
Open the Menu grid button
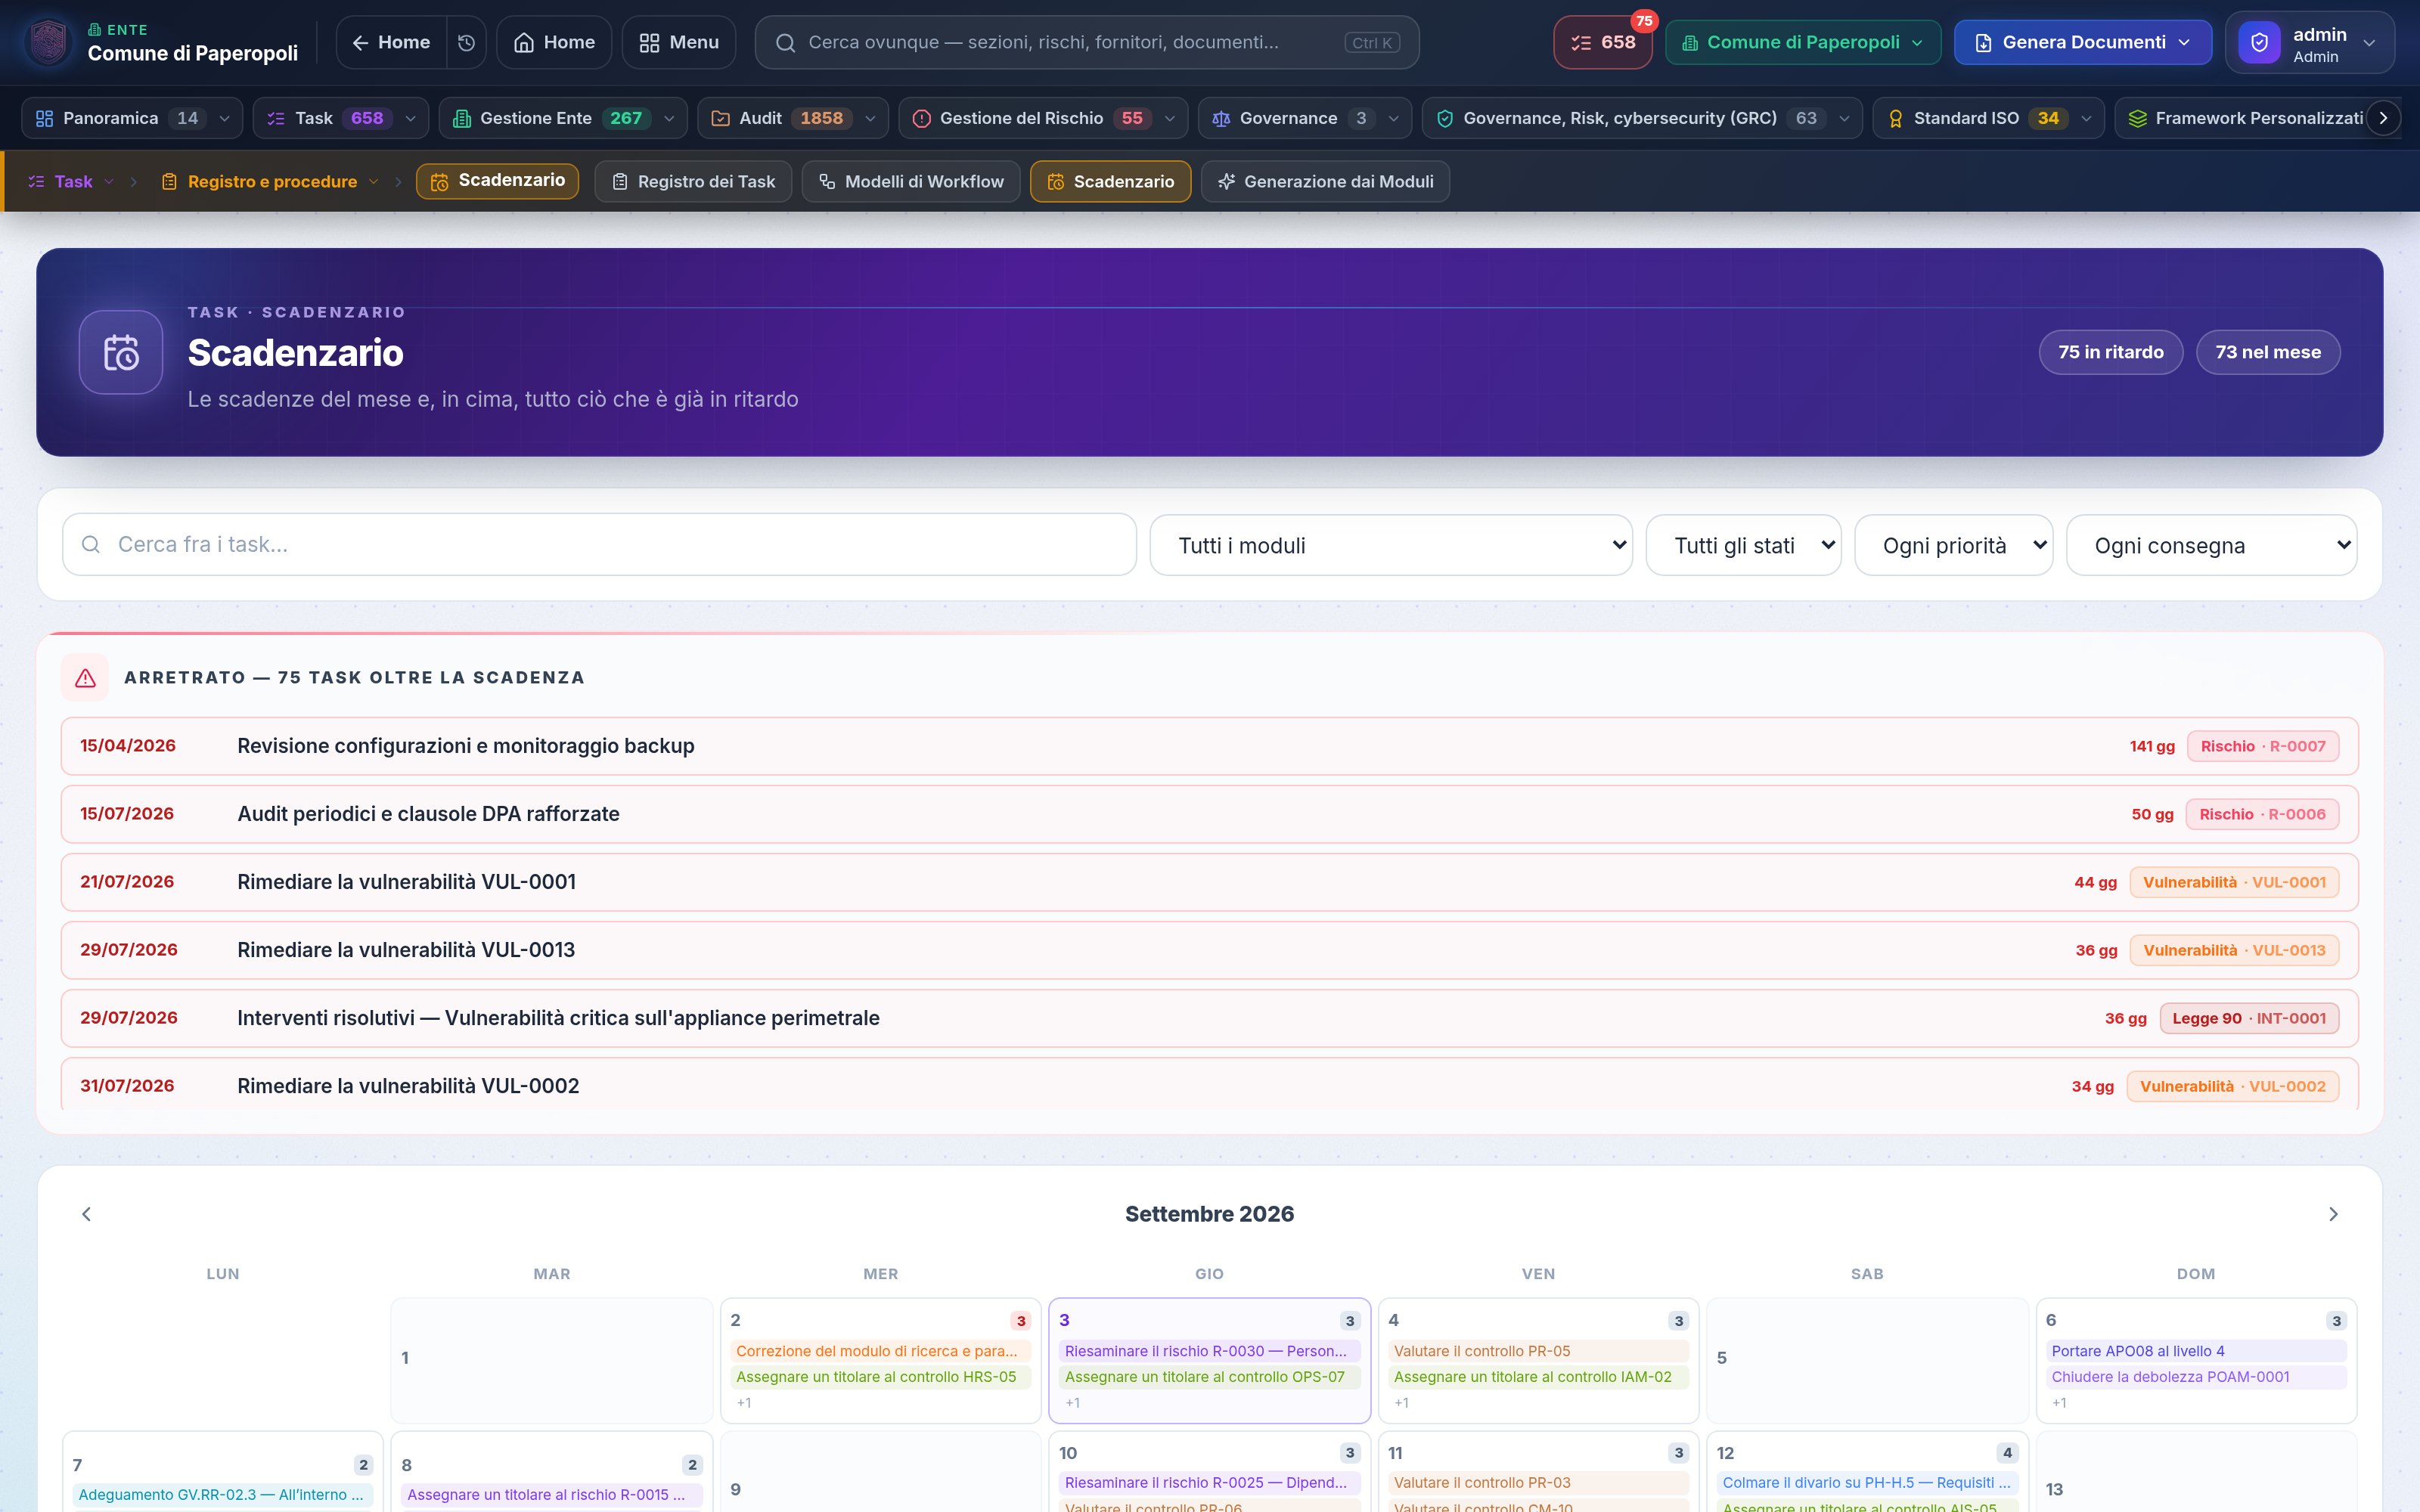tap(679, 42)
